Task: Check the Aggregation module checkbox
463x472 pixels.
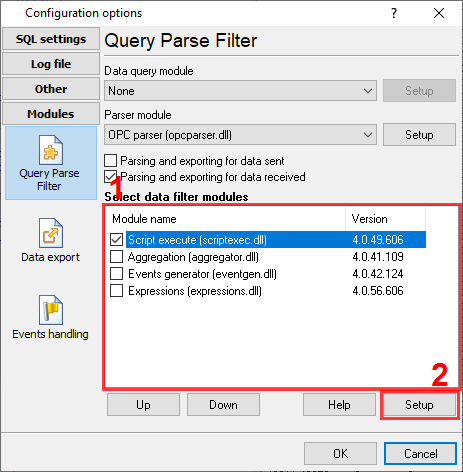Action: pyautogui.click(x=116, y=257)
